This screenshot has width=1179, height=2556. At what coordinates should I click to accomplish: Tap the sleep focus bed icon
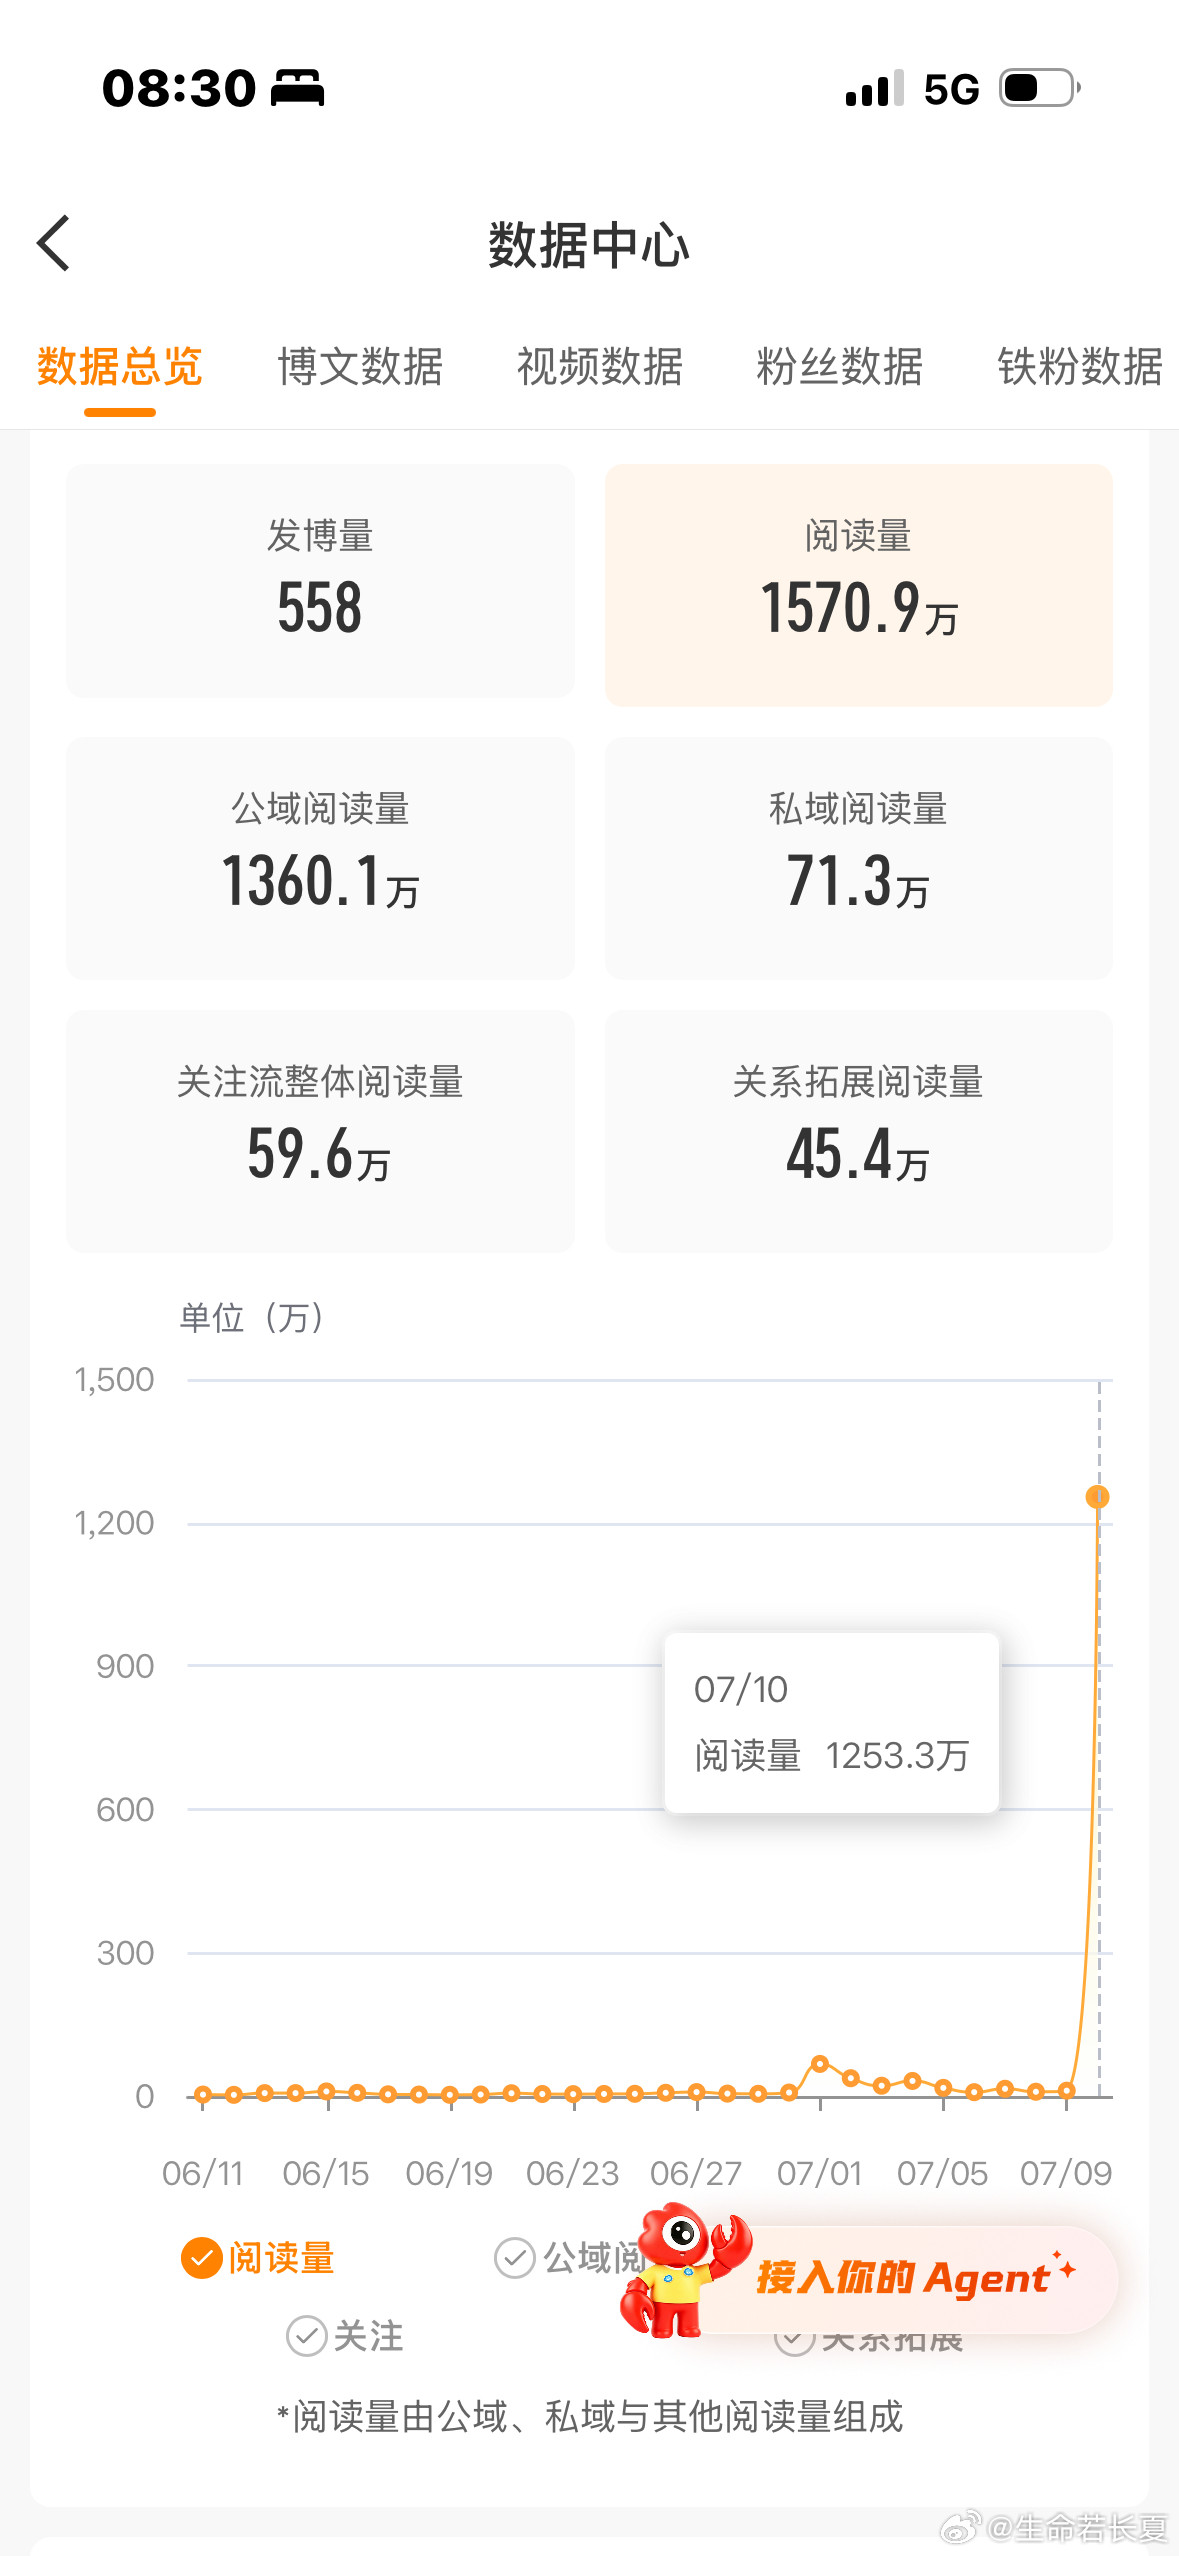(298, 88)
